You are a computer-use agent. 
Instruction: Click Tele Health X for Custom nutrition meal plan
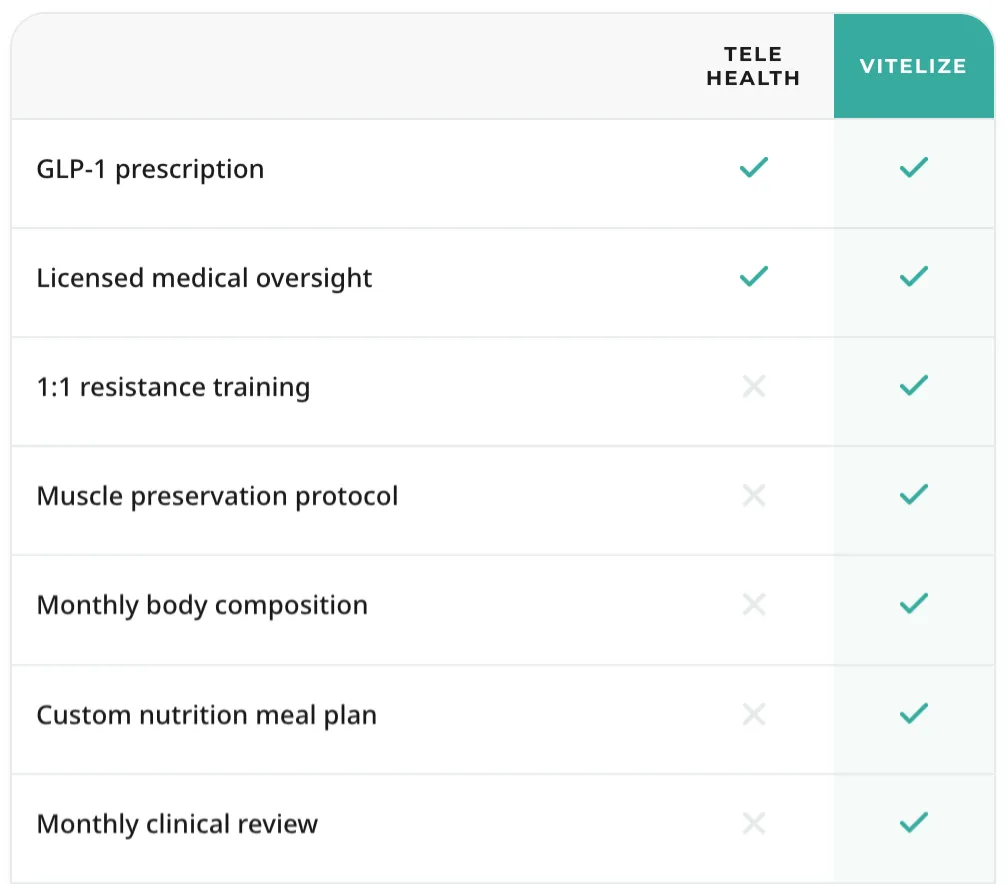753,714
